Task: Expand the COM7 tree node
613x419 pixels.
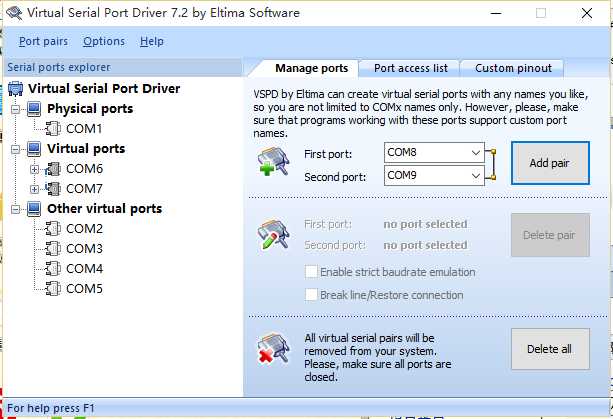Action: (34, 189)
